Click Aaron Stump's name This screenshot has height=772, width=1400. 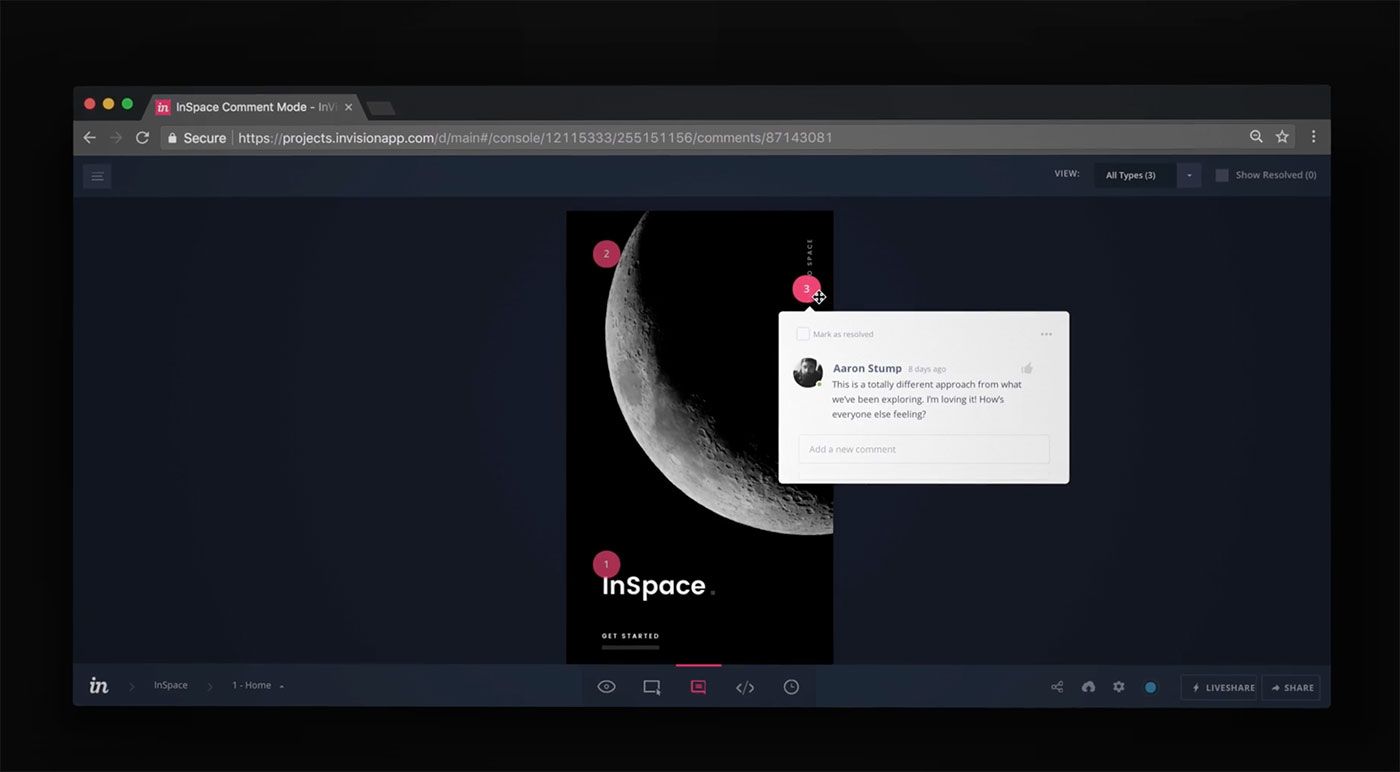pos(867,368)
